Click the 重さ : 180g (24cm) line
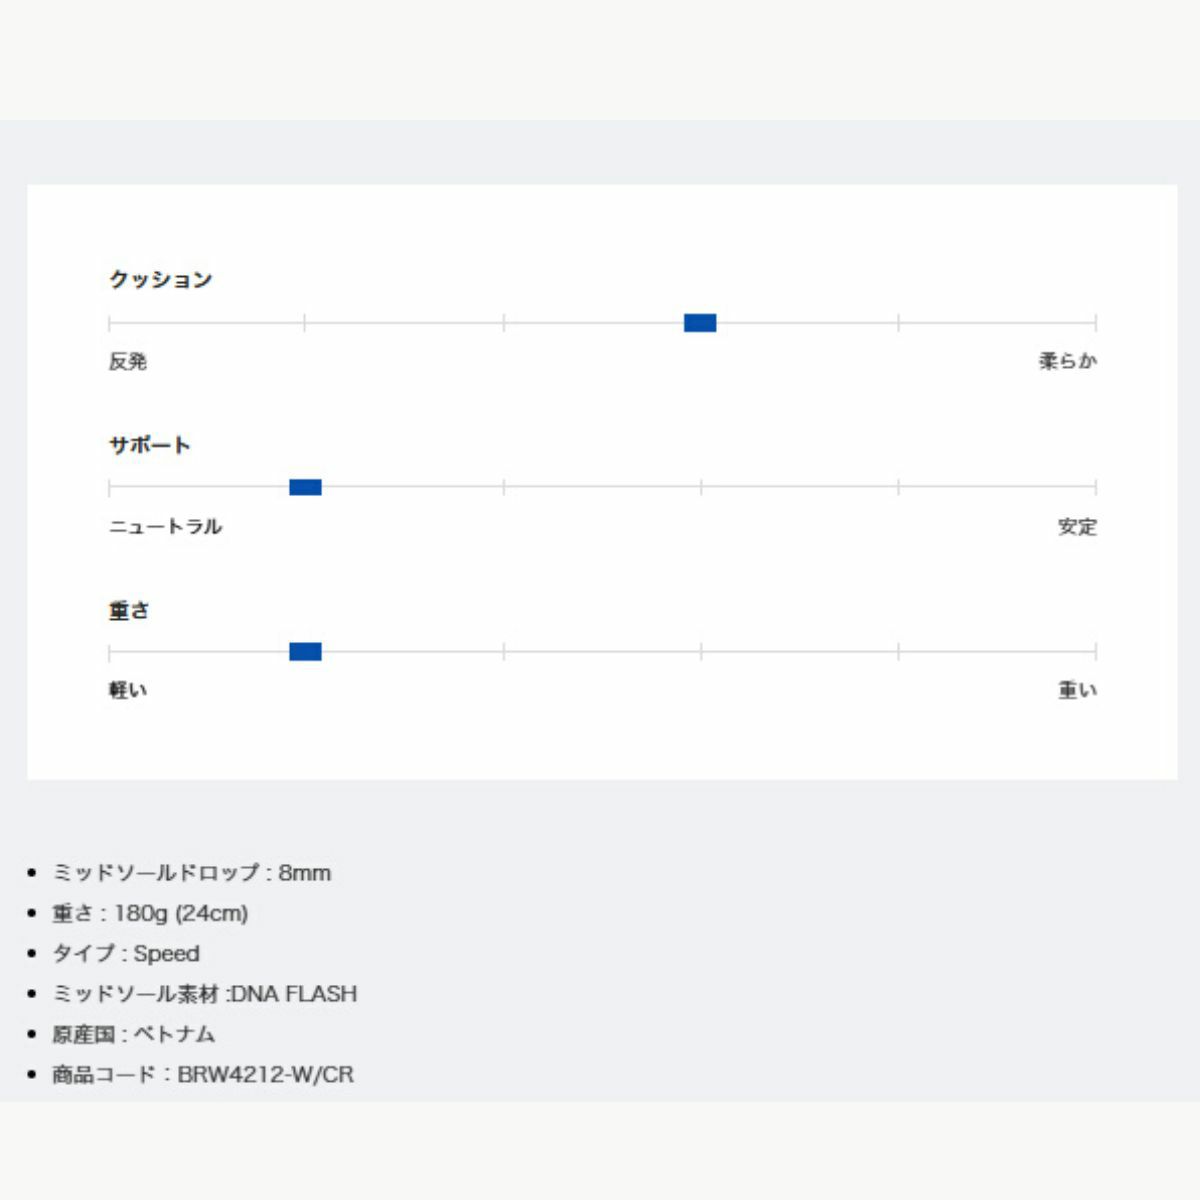 point(150,913)
